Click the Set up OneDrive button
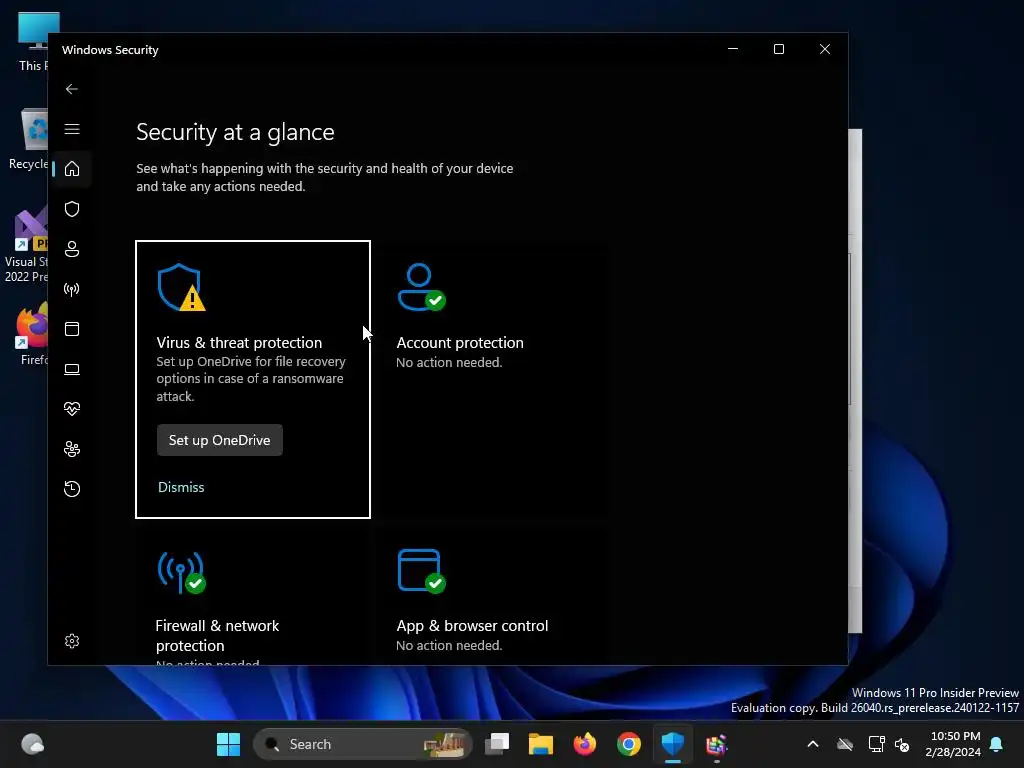This screenshot has width=1024, height=768. tap(219, 440)
